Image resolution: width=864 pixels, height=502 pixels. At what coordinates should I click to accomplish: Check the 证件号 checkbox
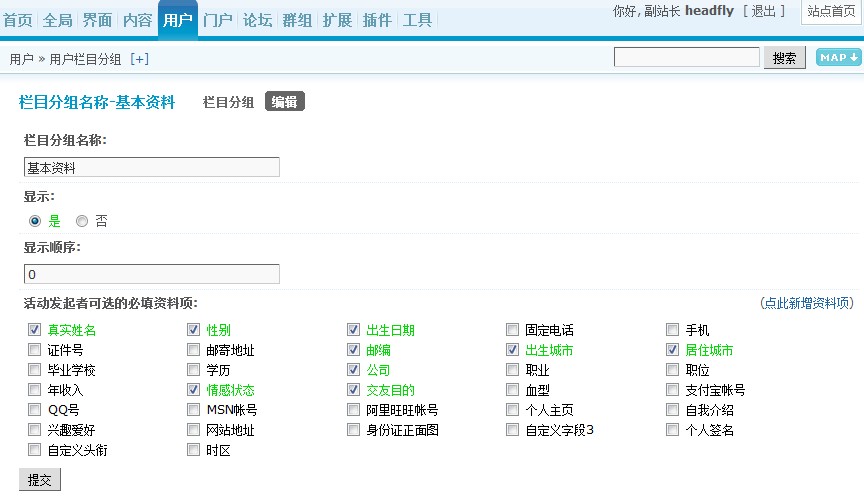tap(34, 349)
